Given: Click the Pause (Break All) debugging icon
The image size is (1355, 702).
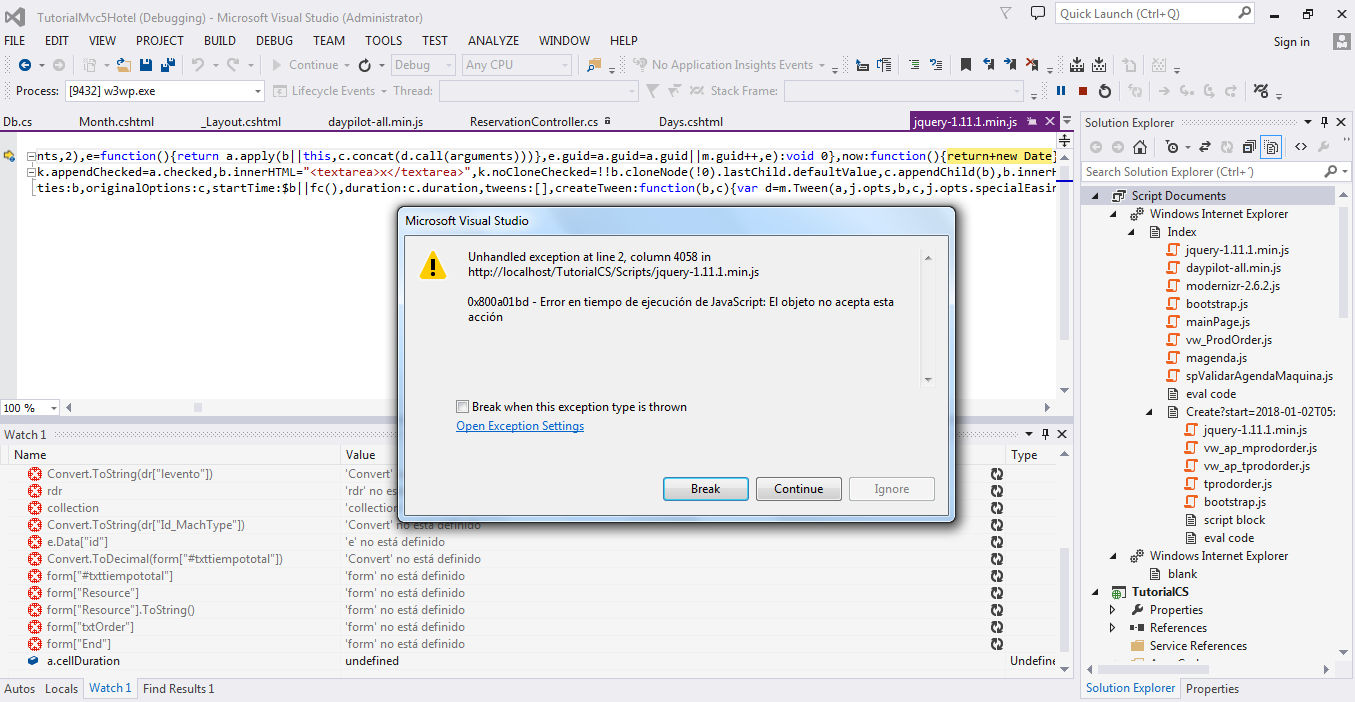Looking at the screenshot, I should (1061, 91).
